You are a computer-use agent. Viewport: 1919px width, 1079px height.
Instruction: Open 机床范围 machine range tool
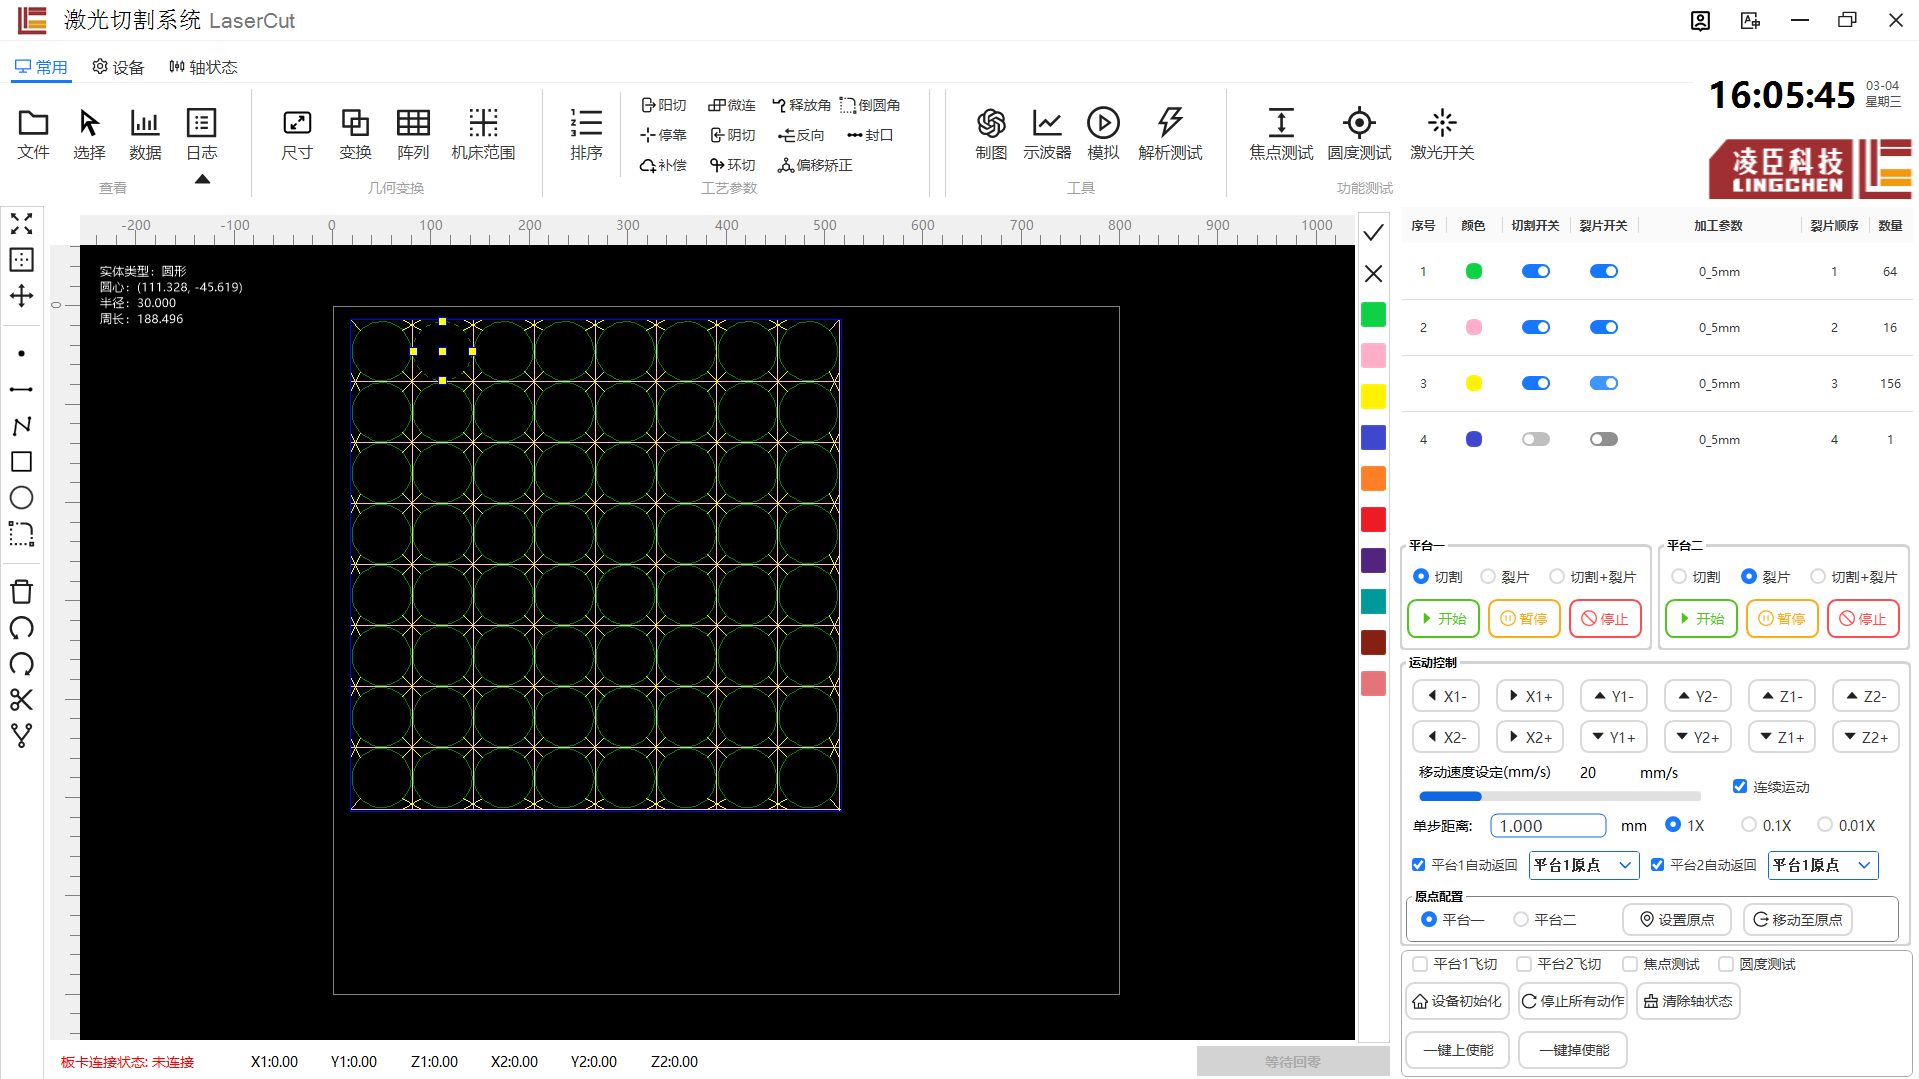coord(483,134)
